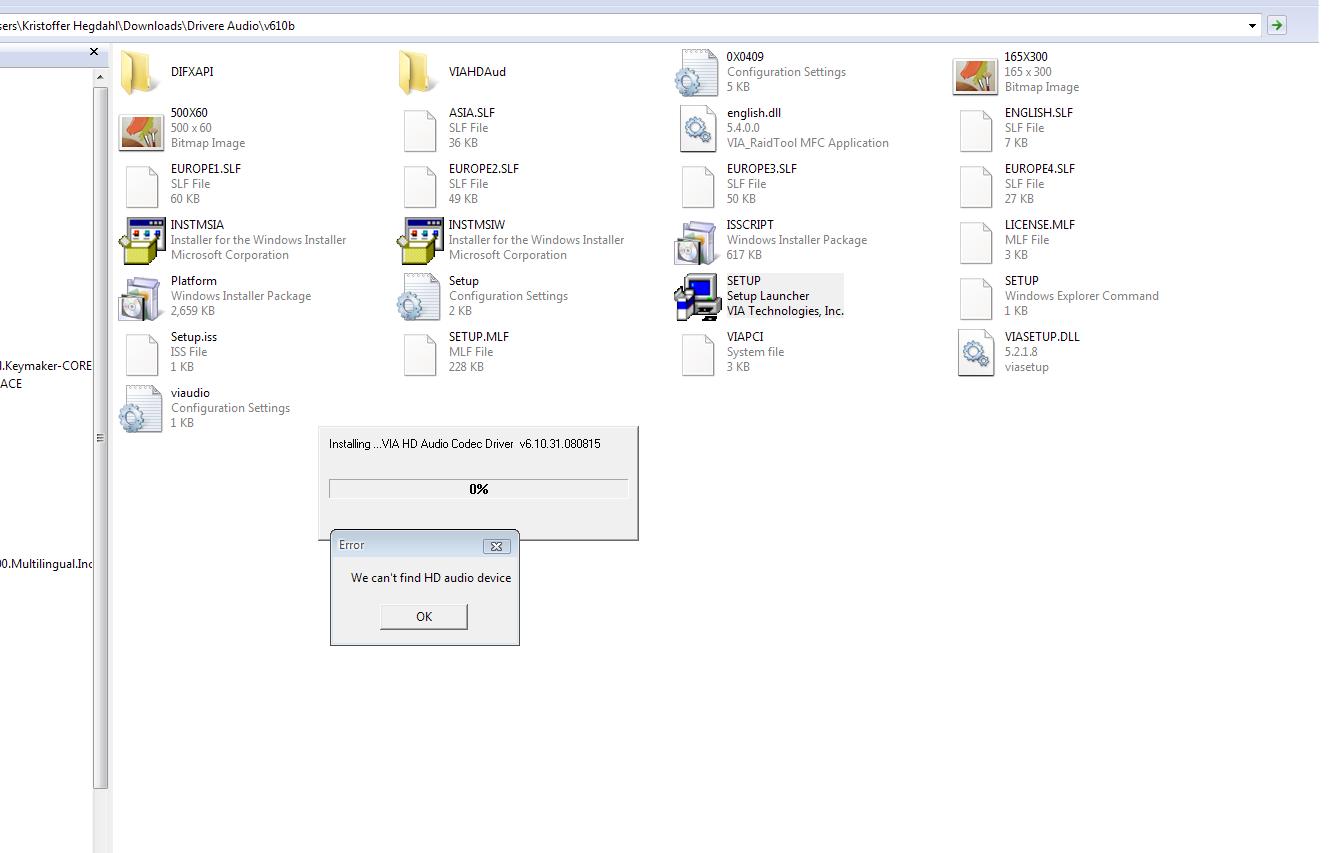Click 'Microsoft Corporation' under INSTMSIA

coord(230,255)
